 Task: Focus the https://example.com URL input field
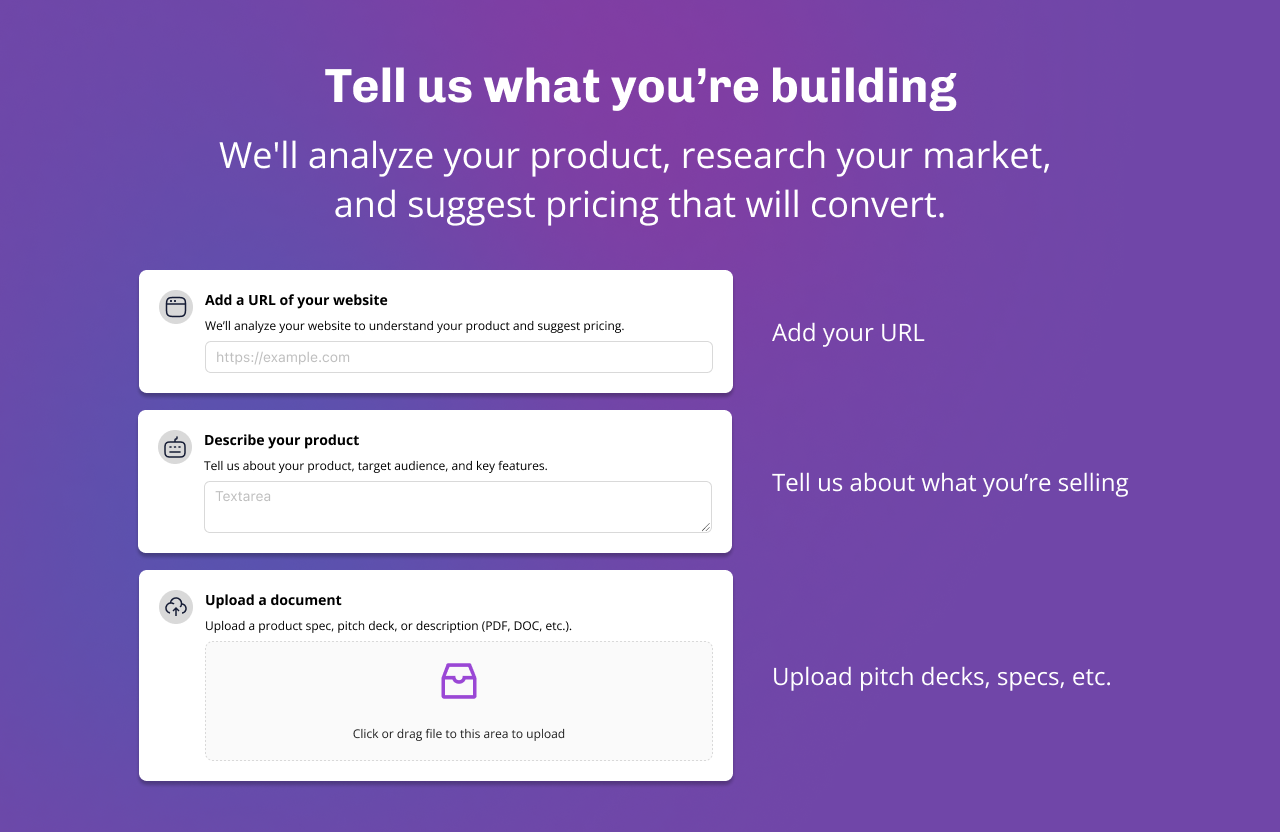(x=459, y=357)
